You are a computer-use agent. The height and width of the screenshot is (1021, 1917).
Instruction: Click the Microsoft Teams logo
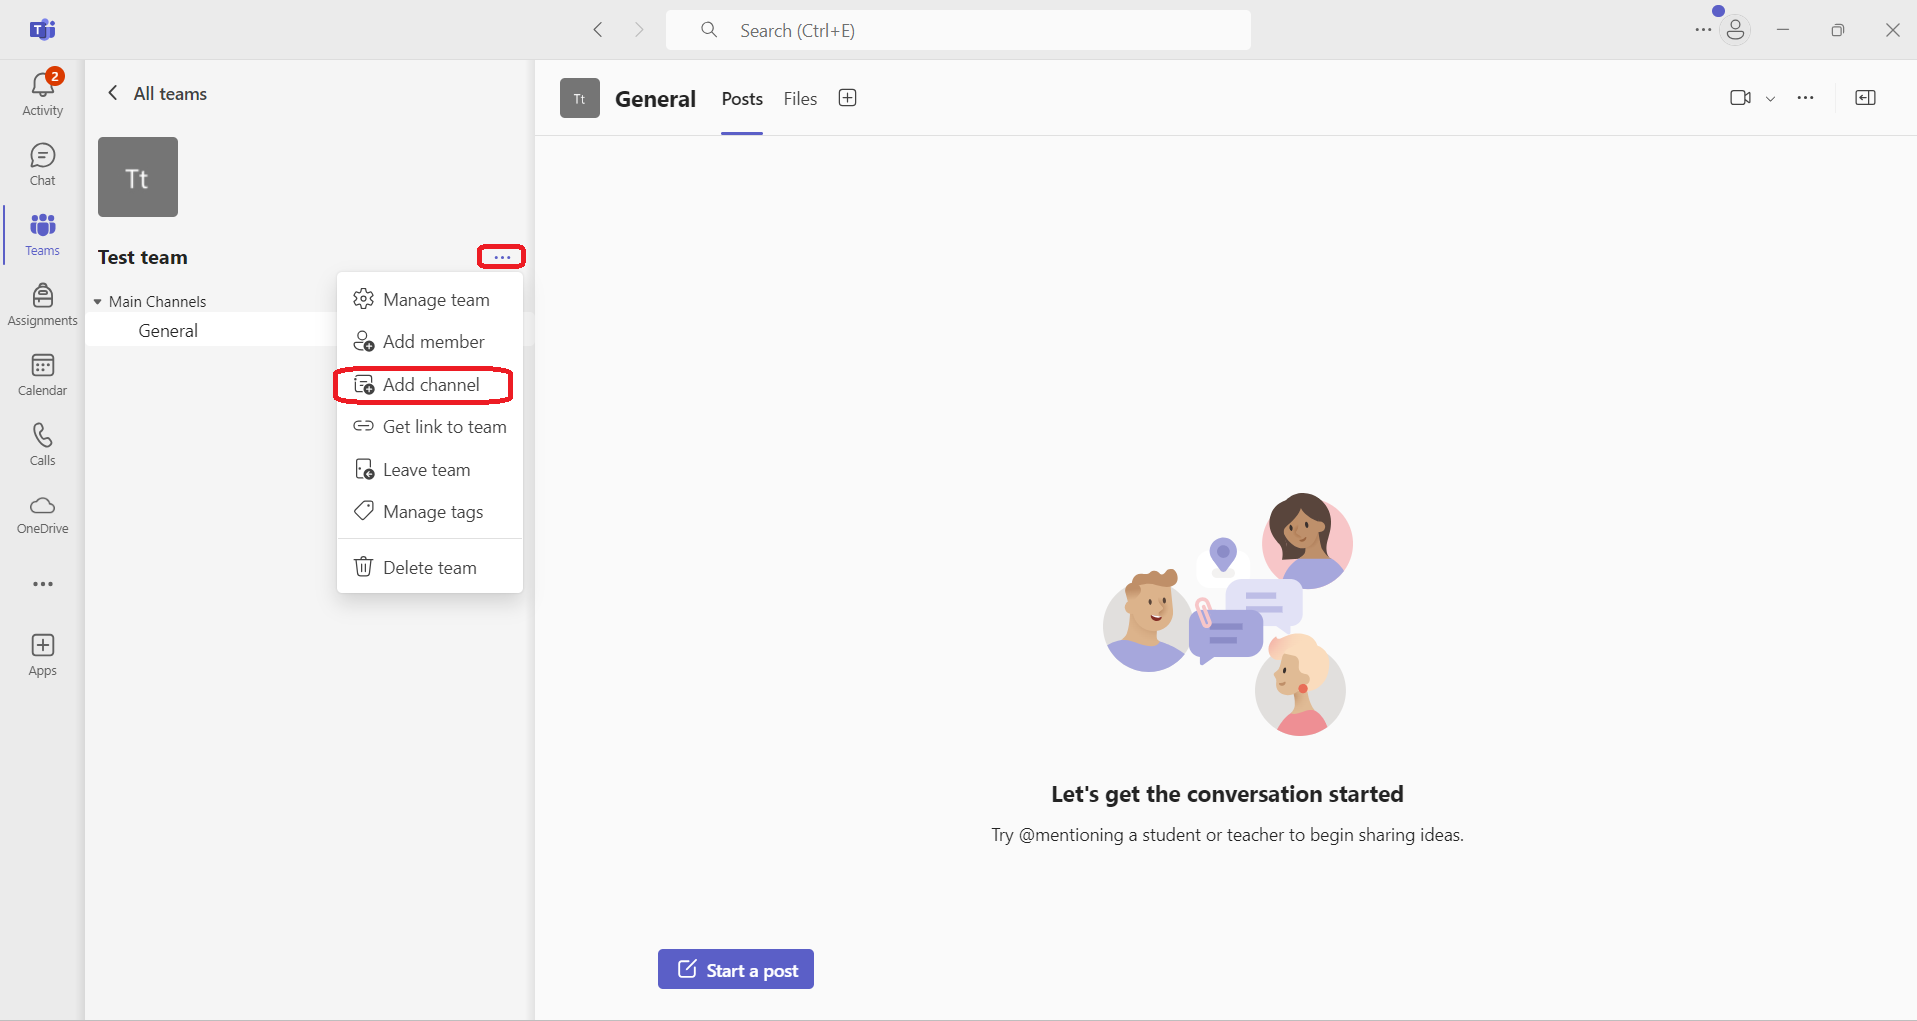click(x=42, y=30)
